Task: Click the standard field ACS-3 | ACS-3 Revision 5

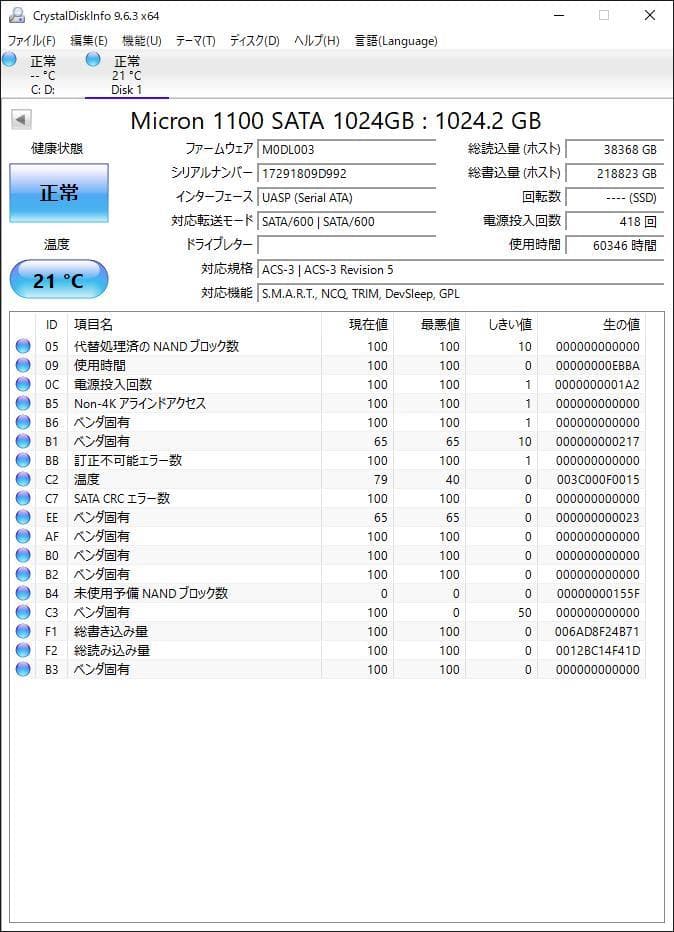Action: [x=461, y=269]
